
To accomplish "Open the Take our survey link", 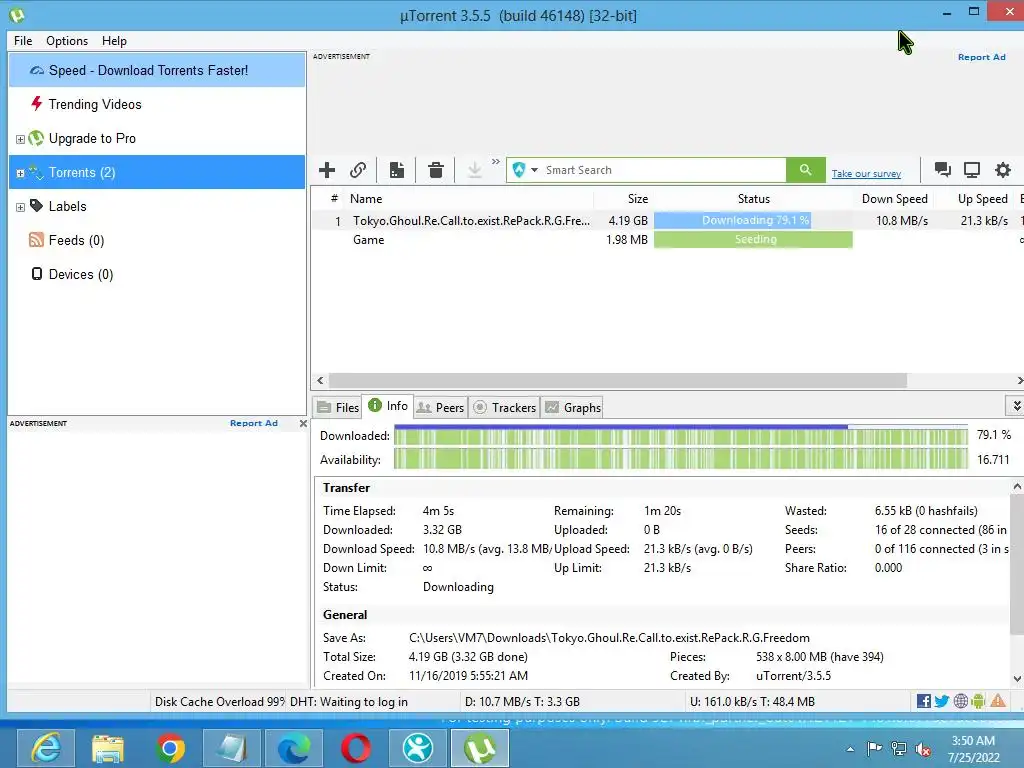I will [x=866, y=174].
